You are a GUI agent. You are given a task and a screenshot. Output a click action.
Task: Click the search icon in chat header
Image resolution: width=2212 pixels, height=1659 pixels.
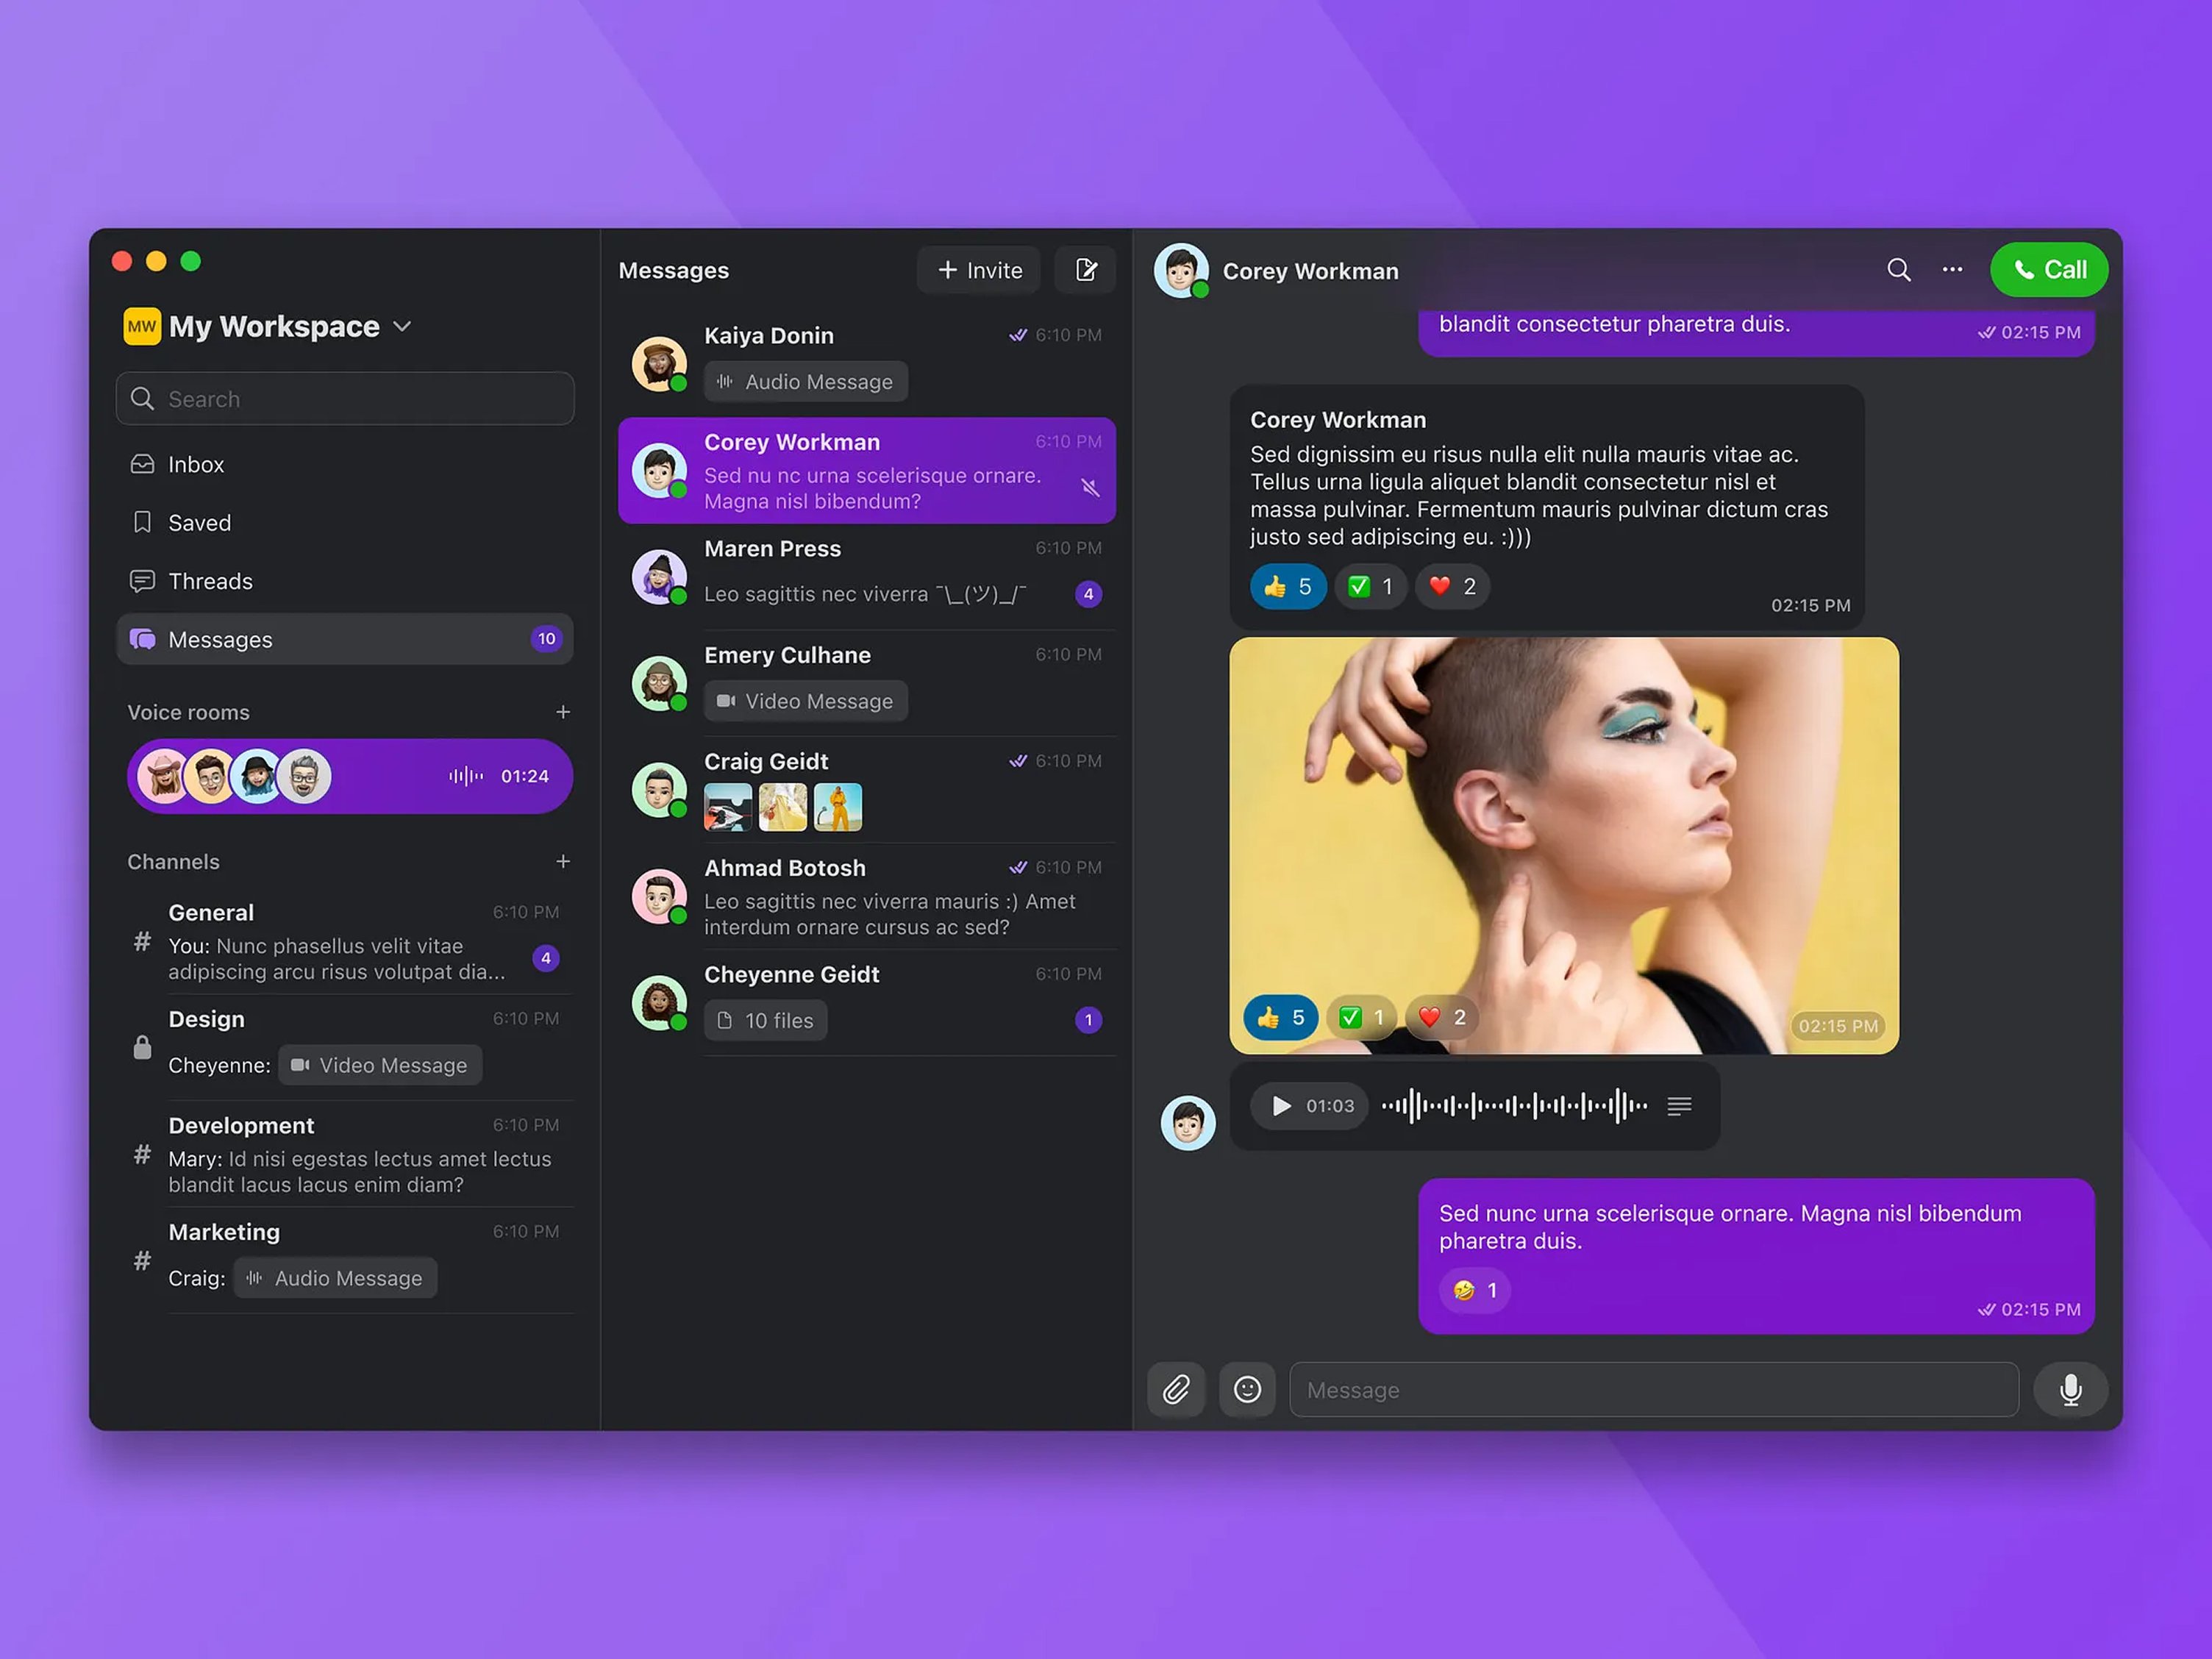pos(1898,270)
